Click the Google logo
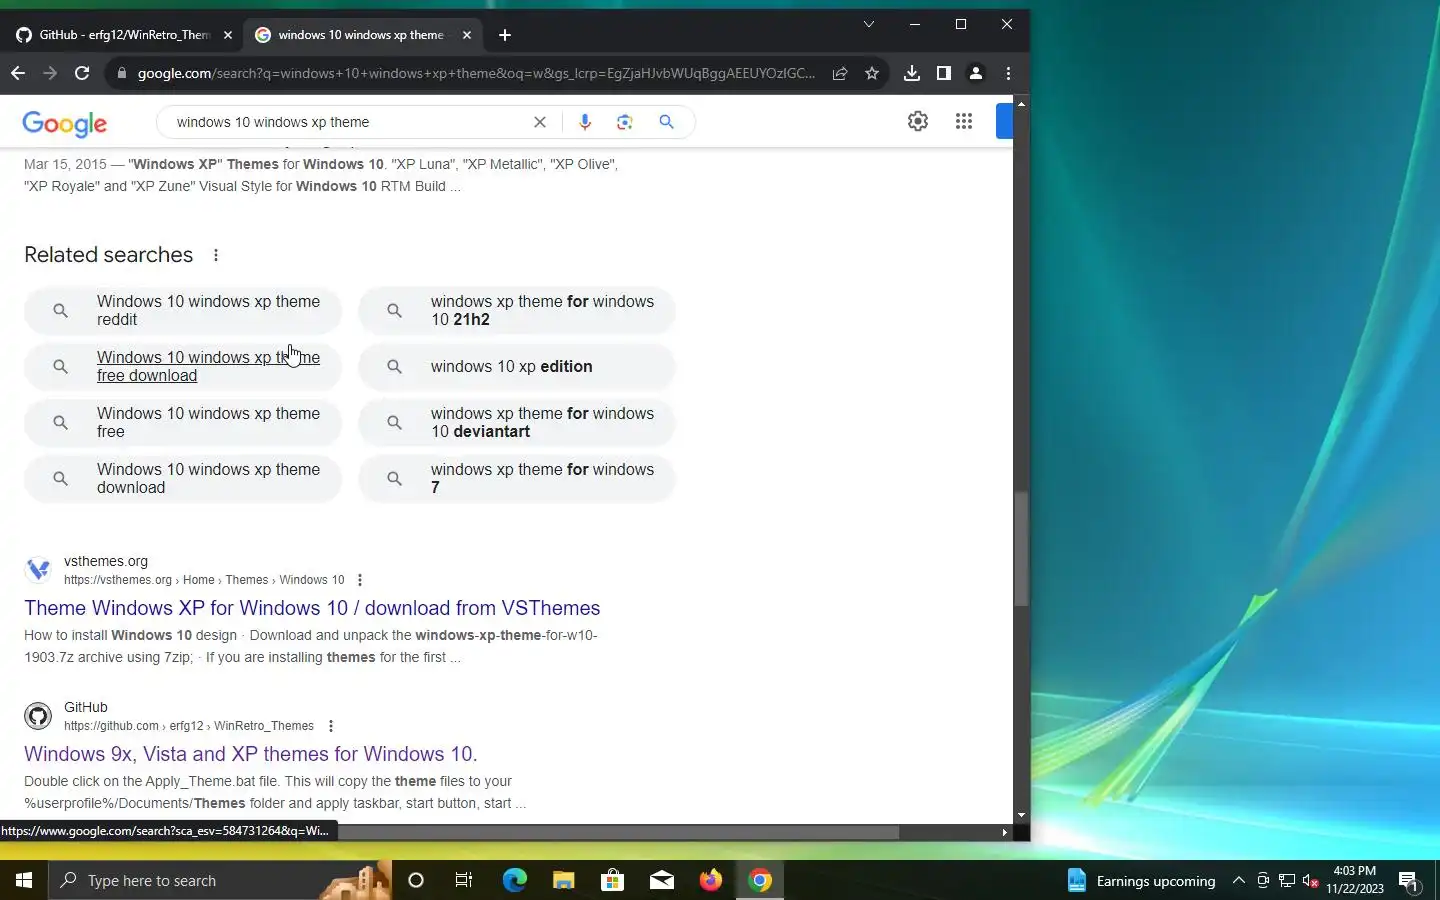This screenshot has width=1440, height=900. click(x=65, y=123)
